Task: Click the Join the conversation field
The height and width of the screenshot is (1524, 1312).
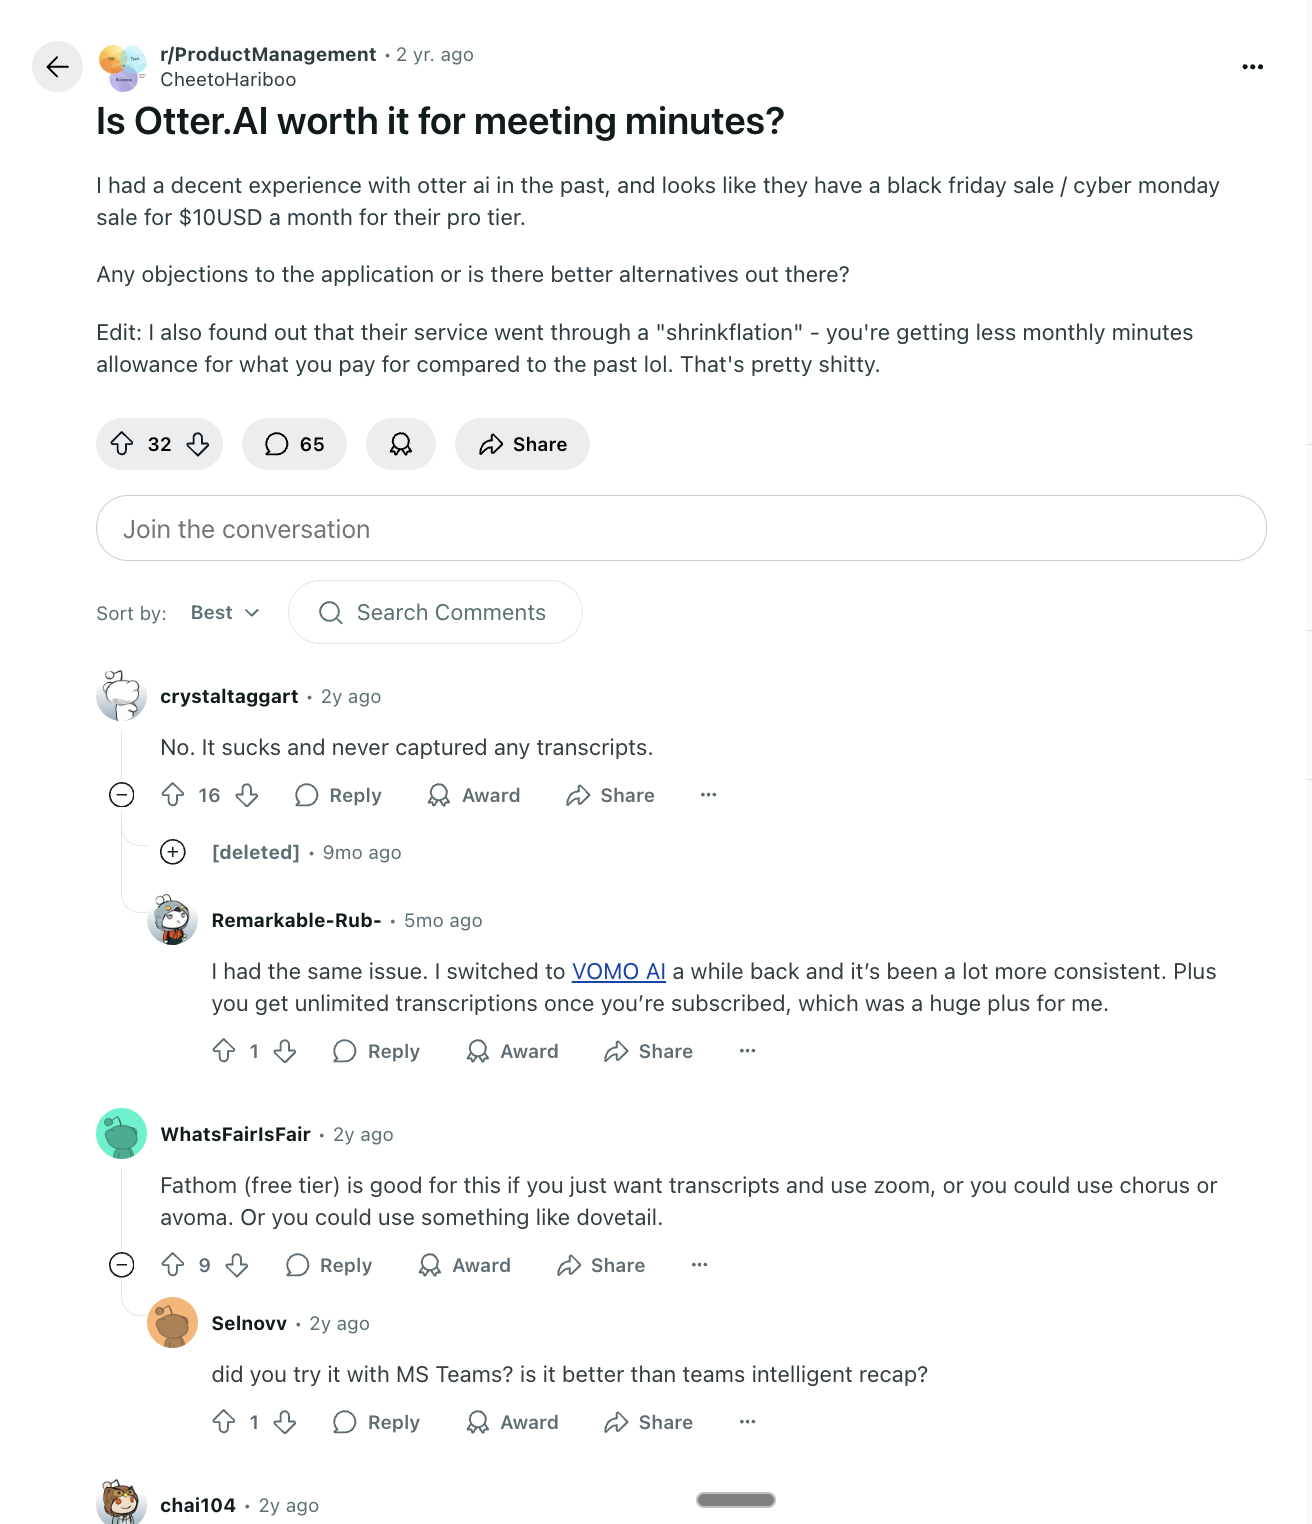Action: [680, 528]
